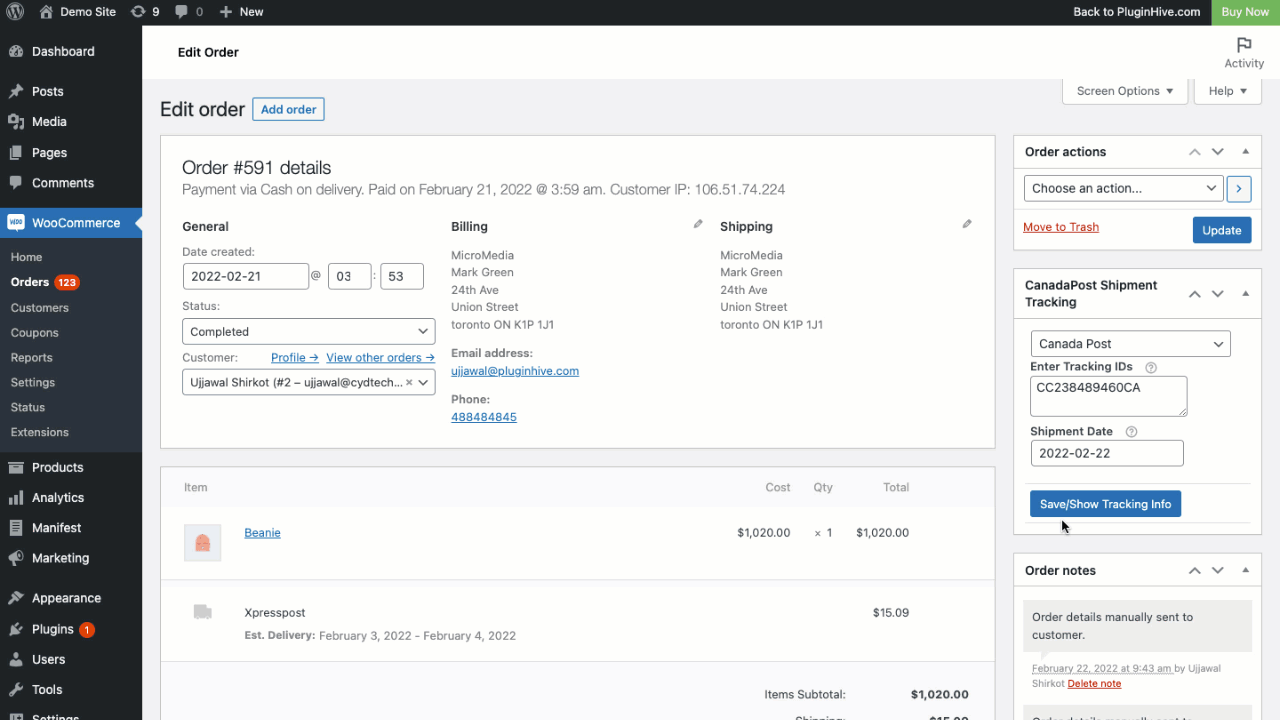The image size is (1280, 720).
Task: Click the pencil icon to edit Shipping
Action: (967, 225)
